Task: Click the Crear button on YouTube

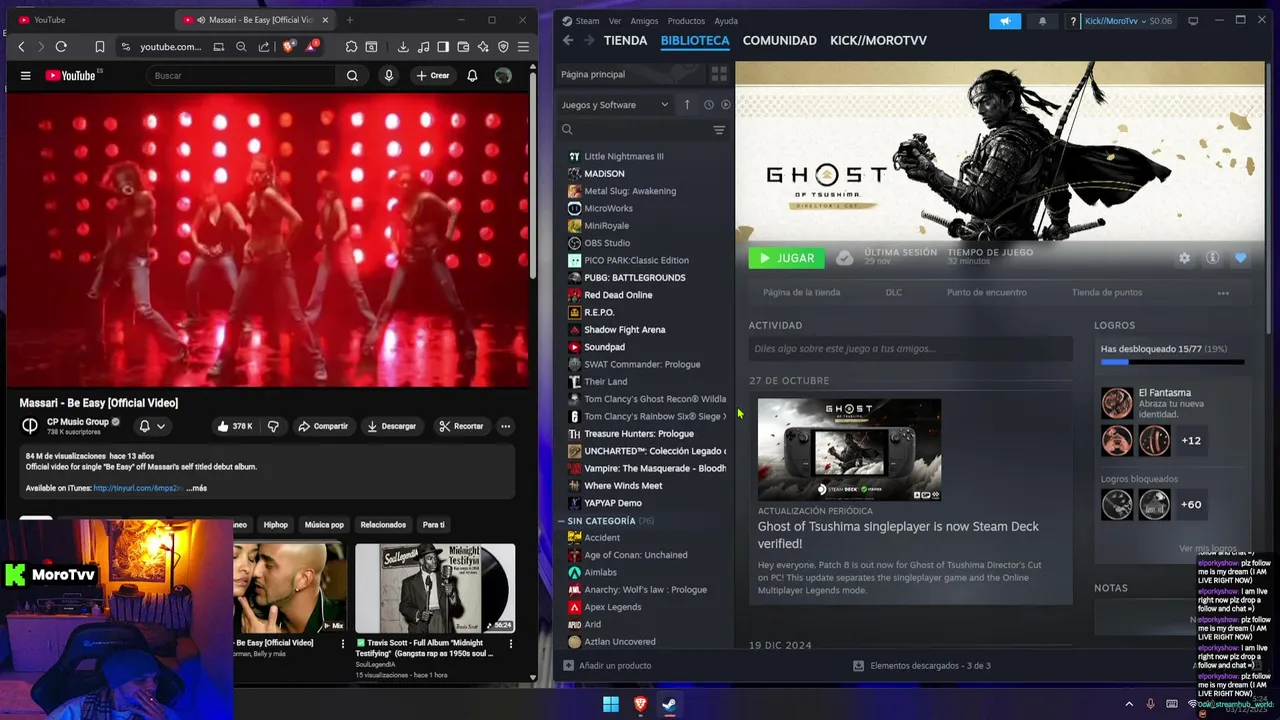Action: [432, 76]
